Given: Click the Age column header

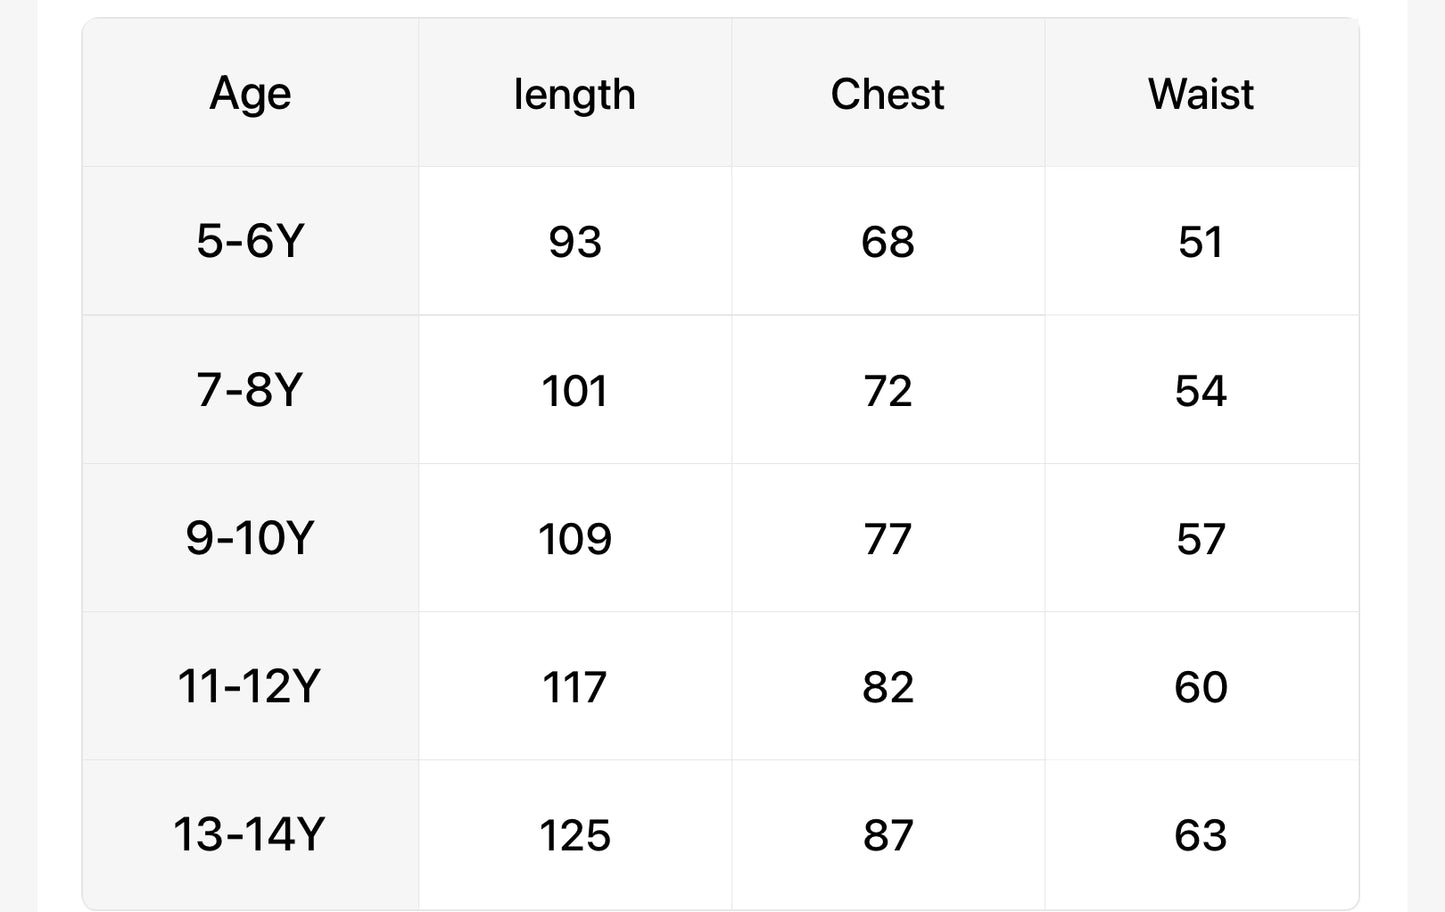Looking at the screenshot, I should pyautogui.click(x=250, y=94).
